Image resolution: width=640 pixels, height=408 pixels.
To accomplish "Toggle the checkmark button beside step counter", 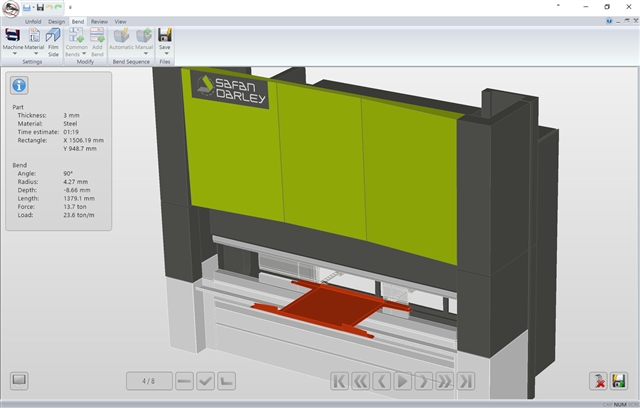I will pos(205,381).
